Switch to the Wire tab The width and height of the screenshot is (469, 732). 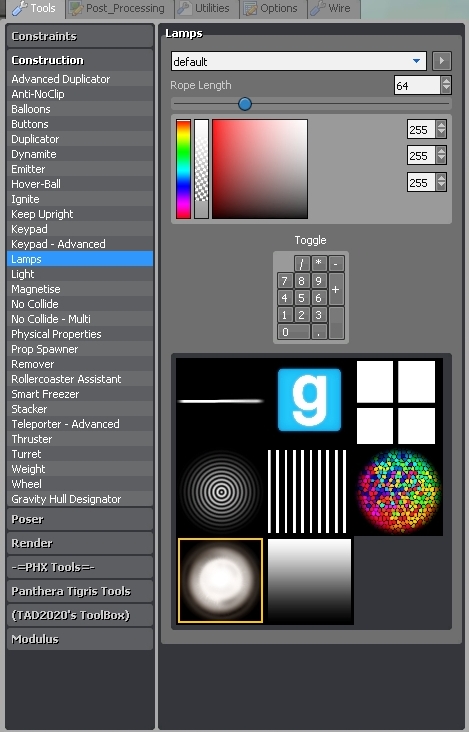[x=333, y=9]
